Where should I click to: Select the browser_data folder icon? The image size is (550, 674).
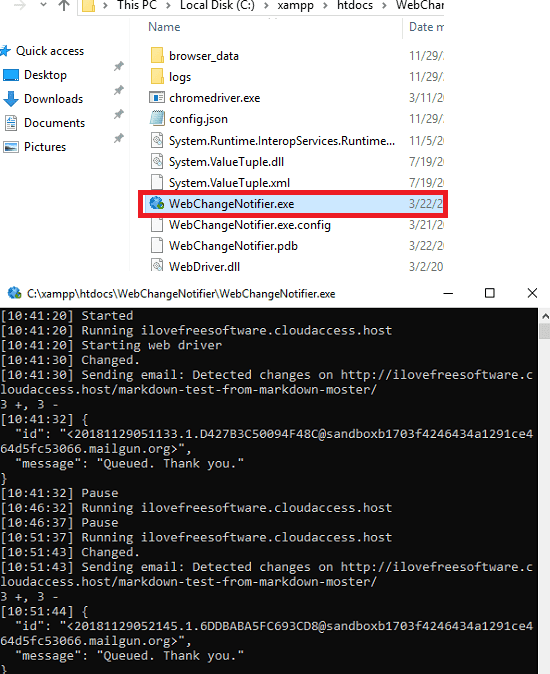pos(157,55)
